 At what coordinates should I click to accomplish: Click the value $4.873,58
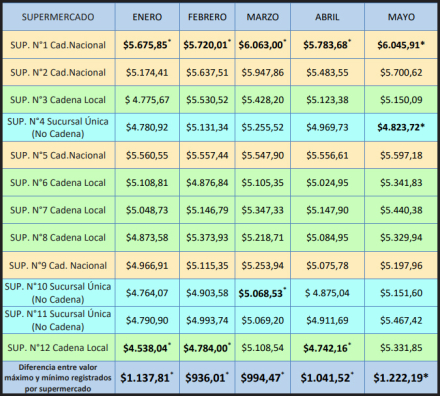[147, 237]
